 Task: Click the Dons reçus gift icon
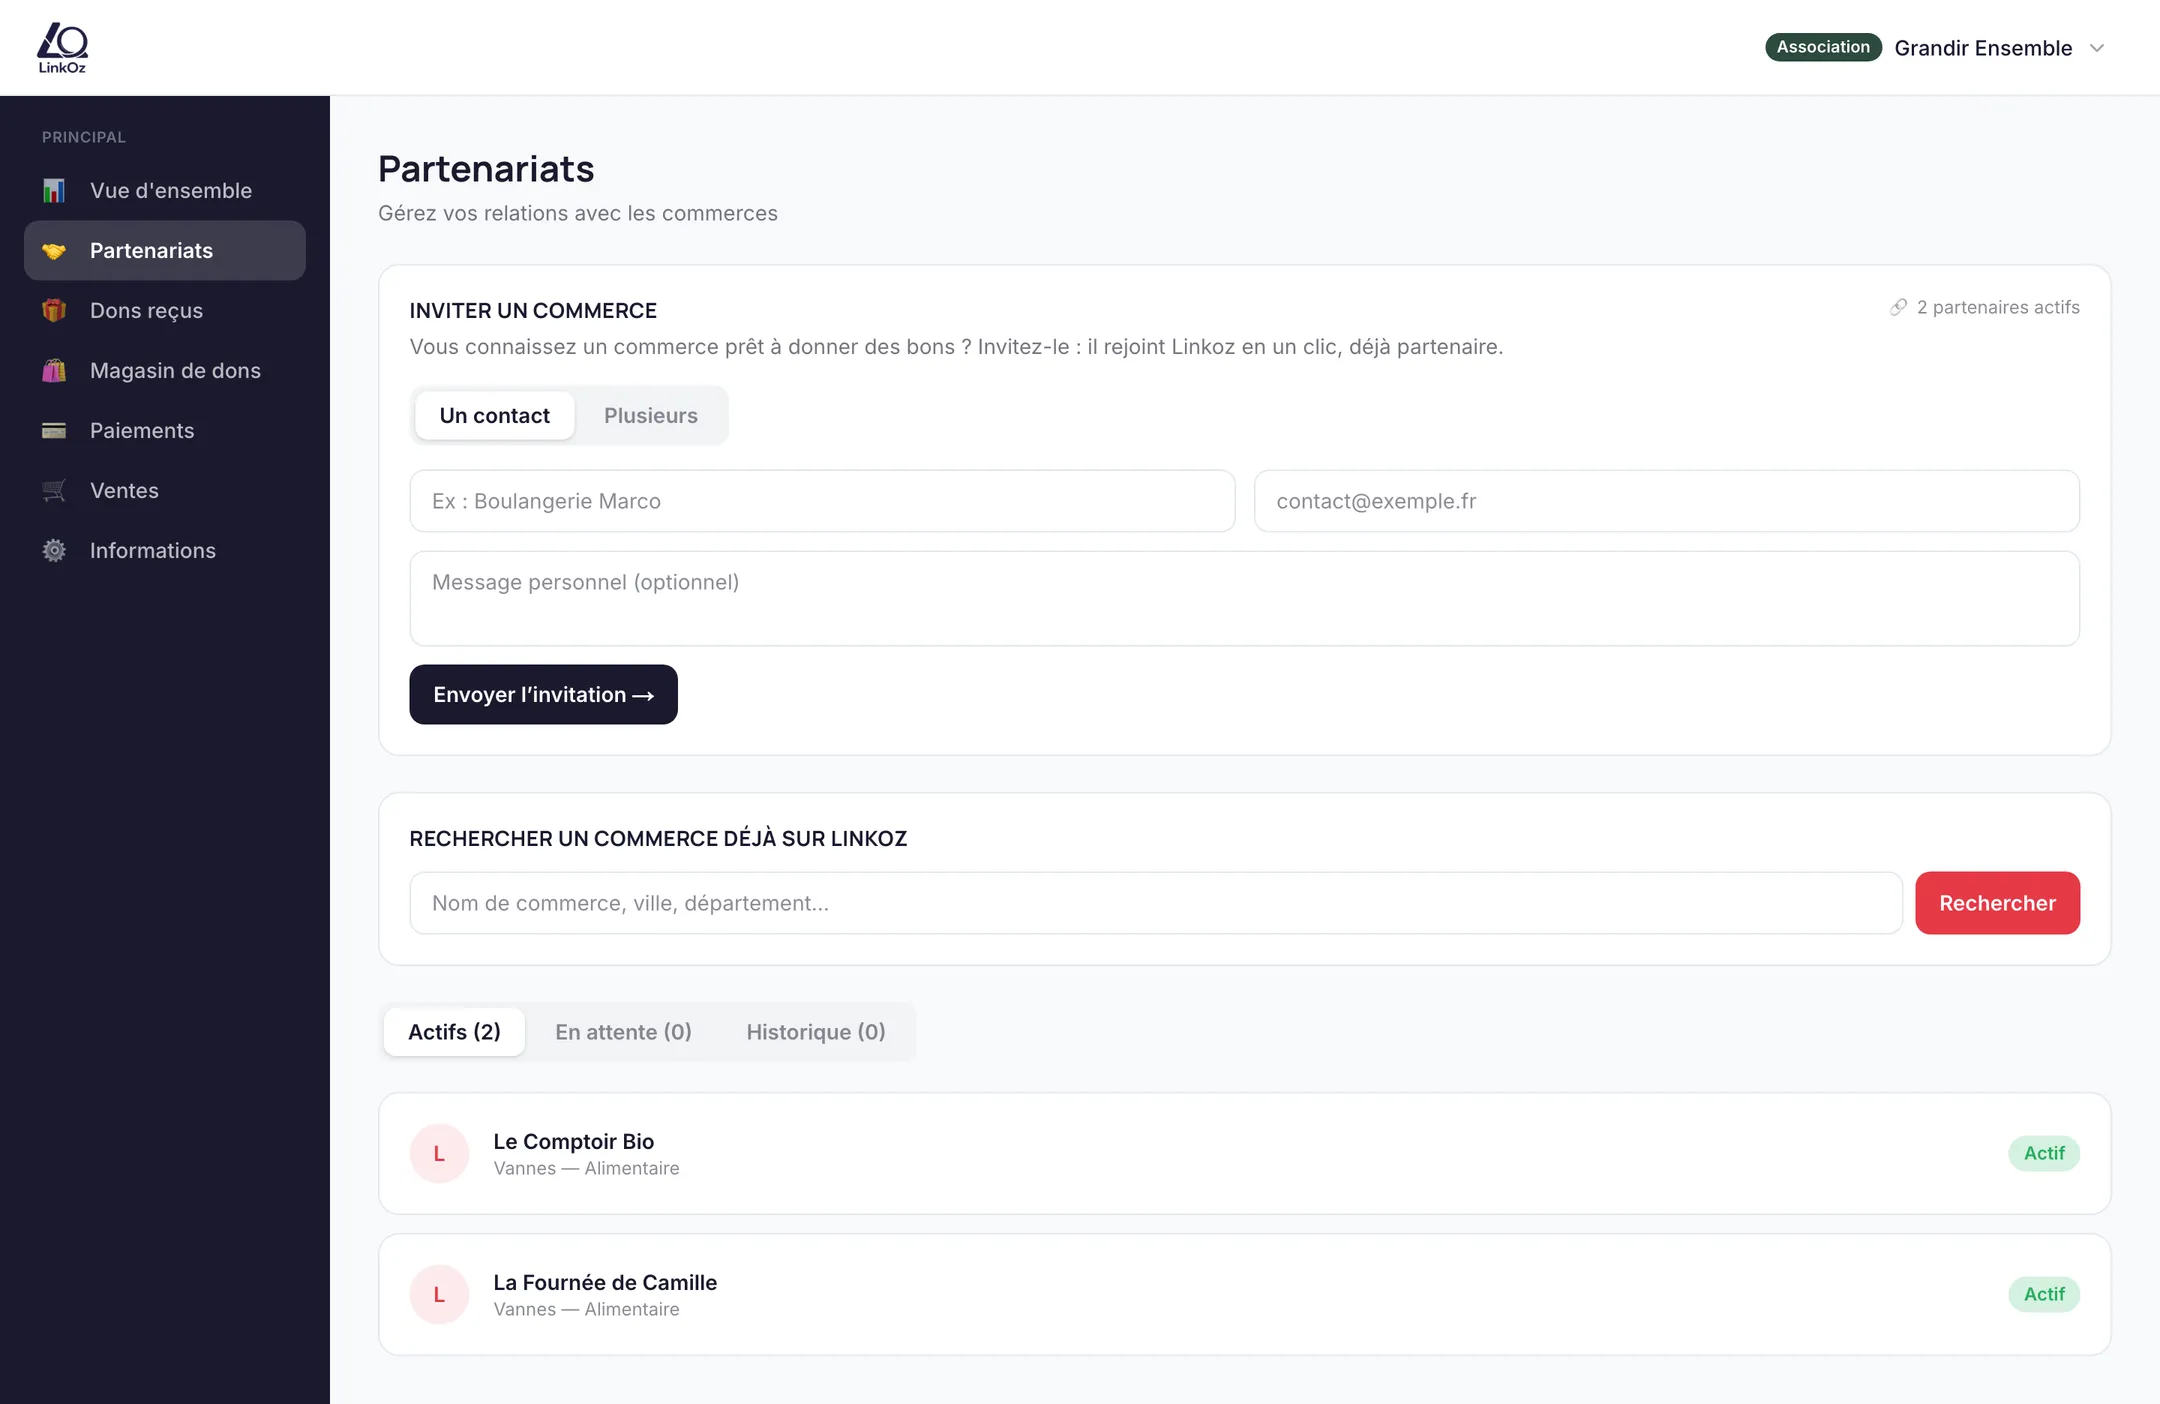[54, 310]
